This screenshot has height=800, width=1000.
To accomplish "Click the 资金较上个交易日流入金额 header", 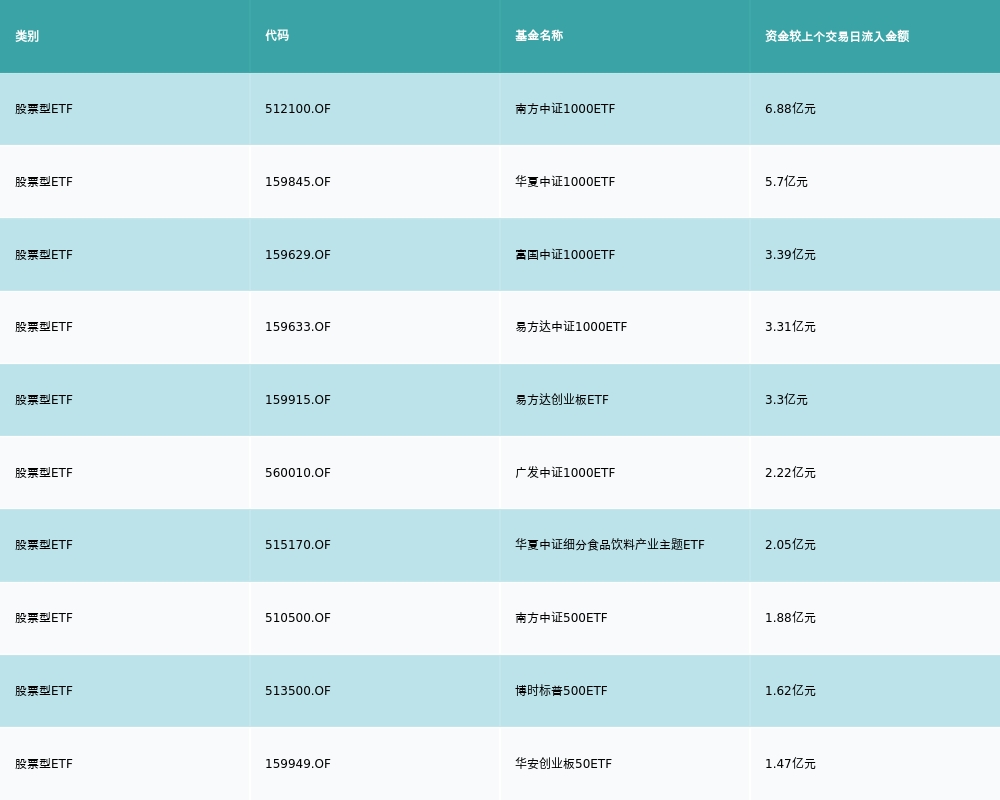I will pyautogui.click(x=837, y=36).
